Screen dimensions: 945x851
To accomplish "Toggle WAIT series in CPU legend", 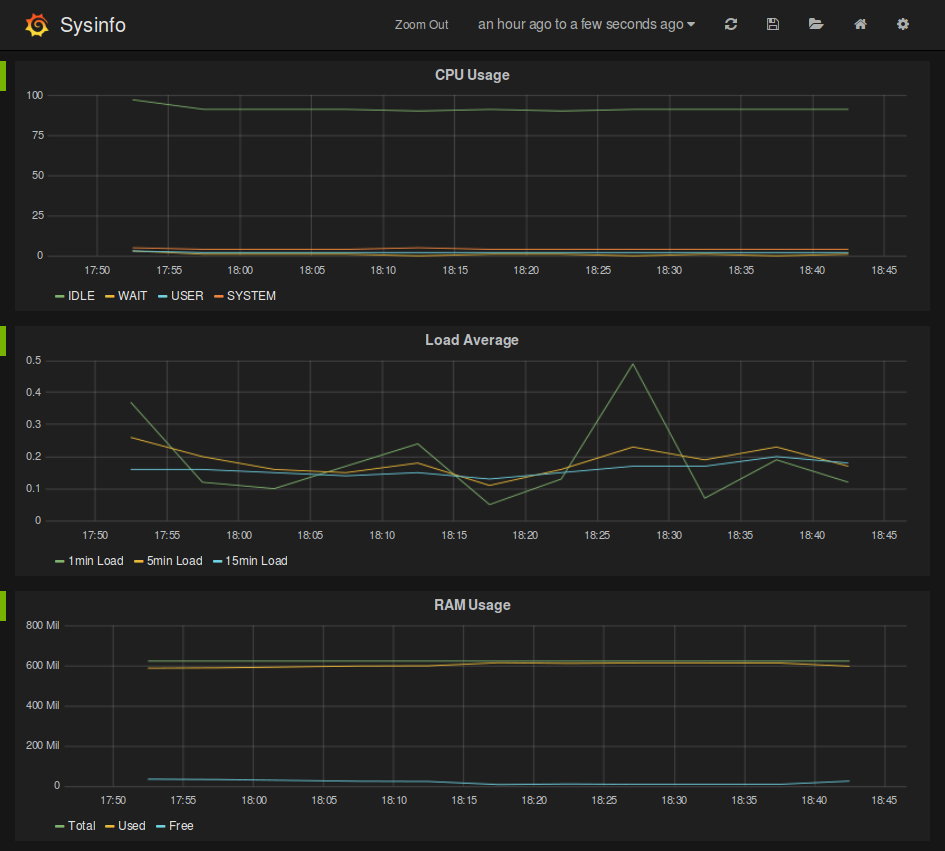I will (x=133, y=296).
